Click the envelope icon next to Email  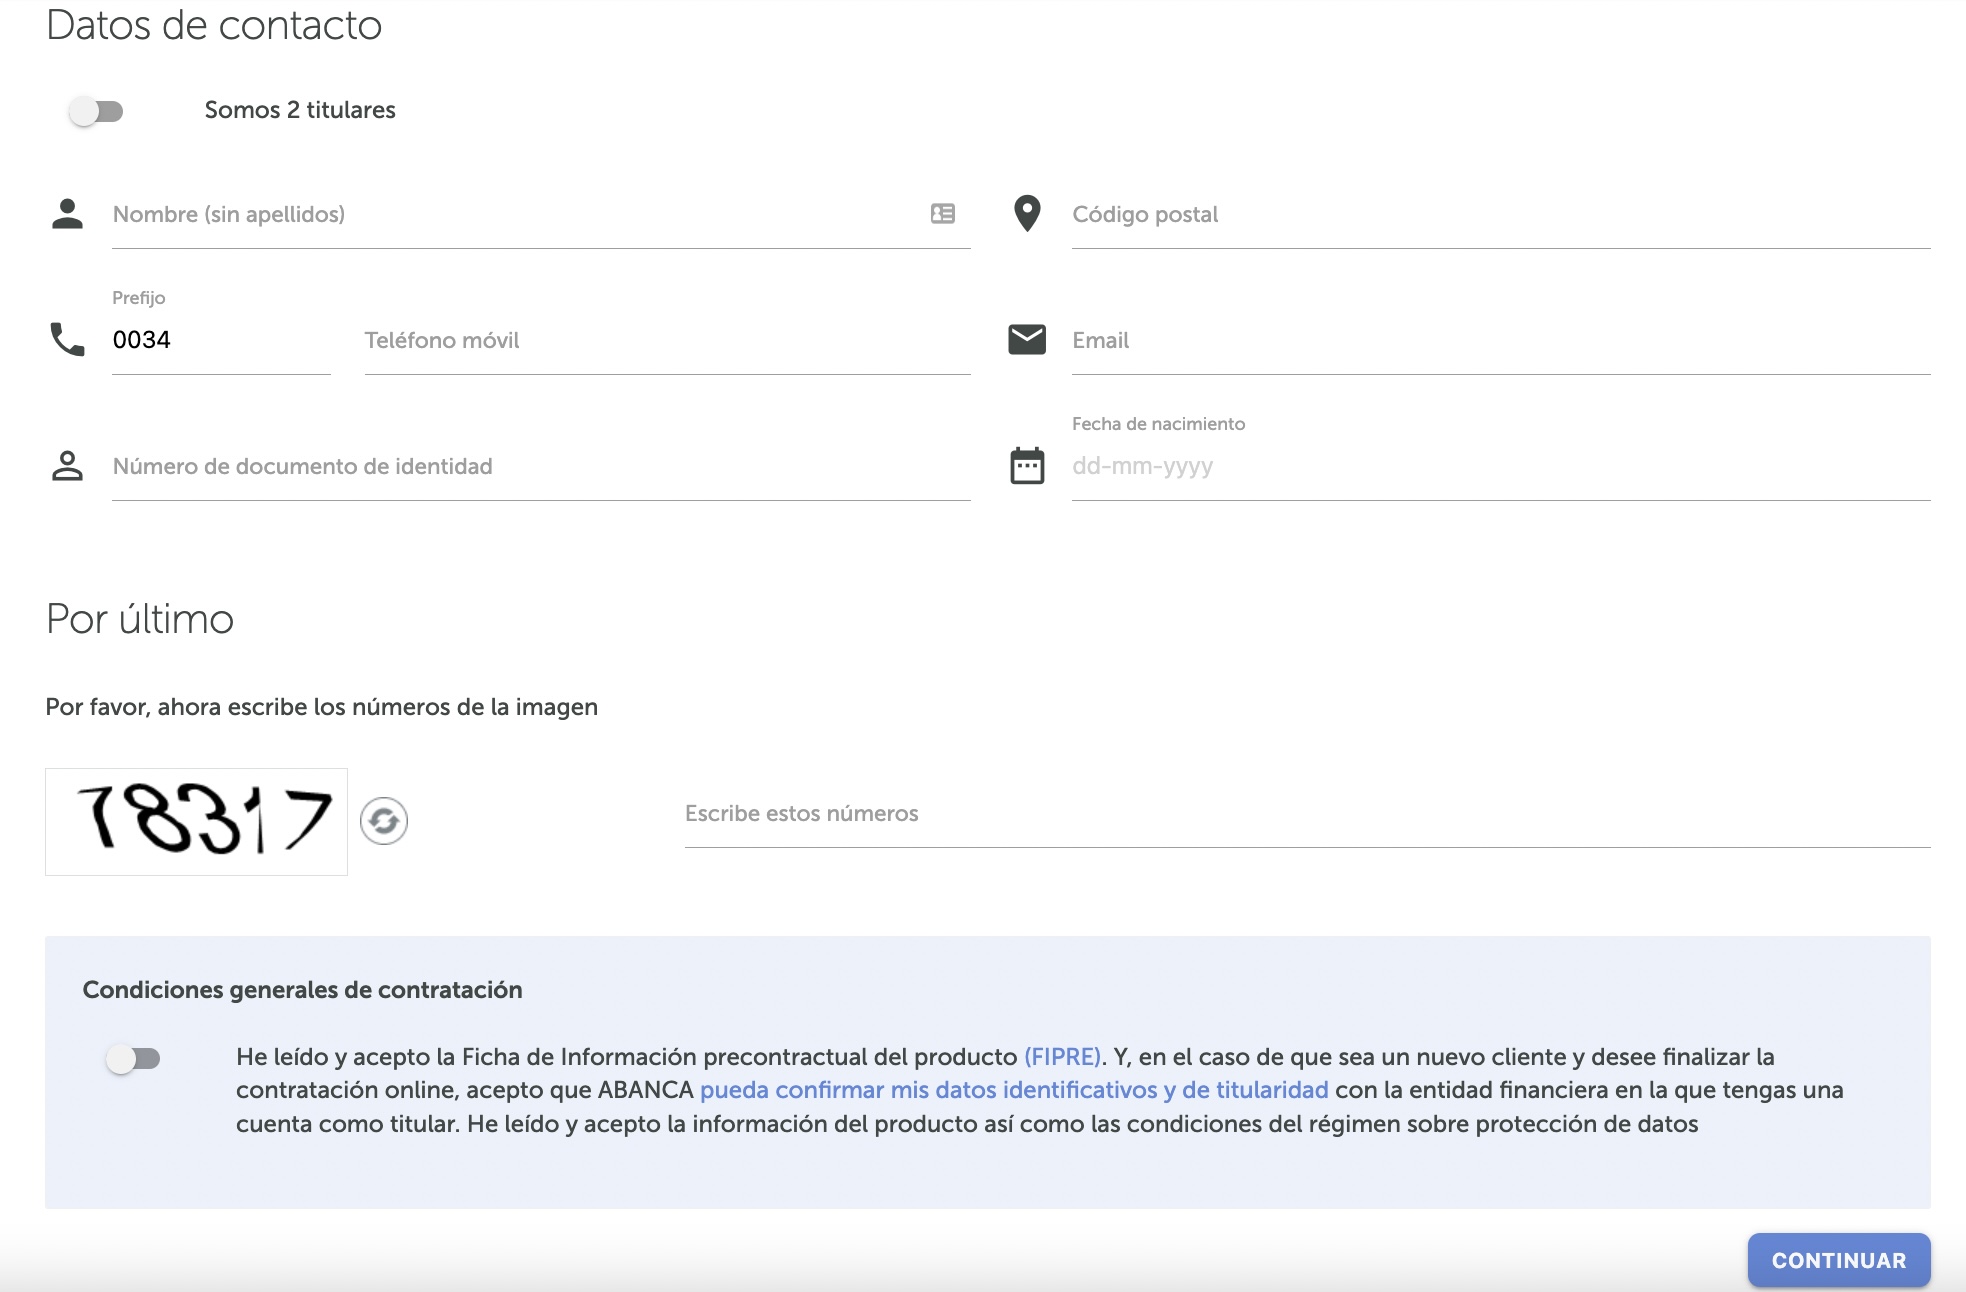click(x=1027, y=339)
